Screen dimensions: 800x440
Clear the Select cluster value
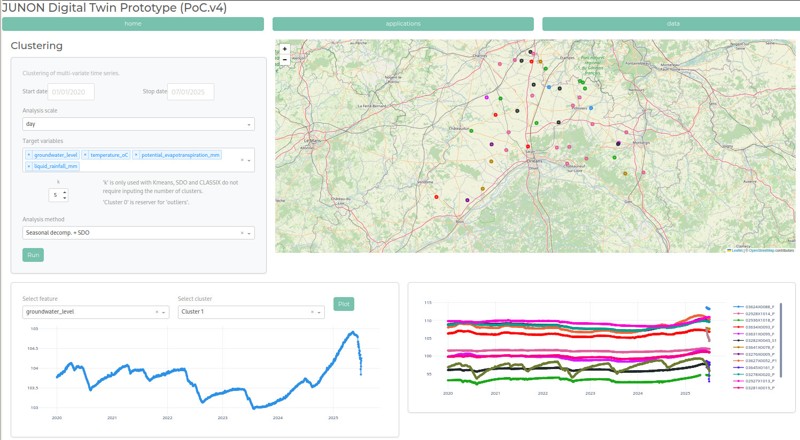pyautogui.click(x=312, y=312)
